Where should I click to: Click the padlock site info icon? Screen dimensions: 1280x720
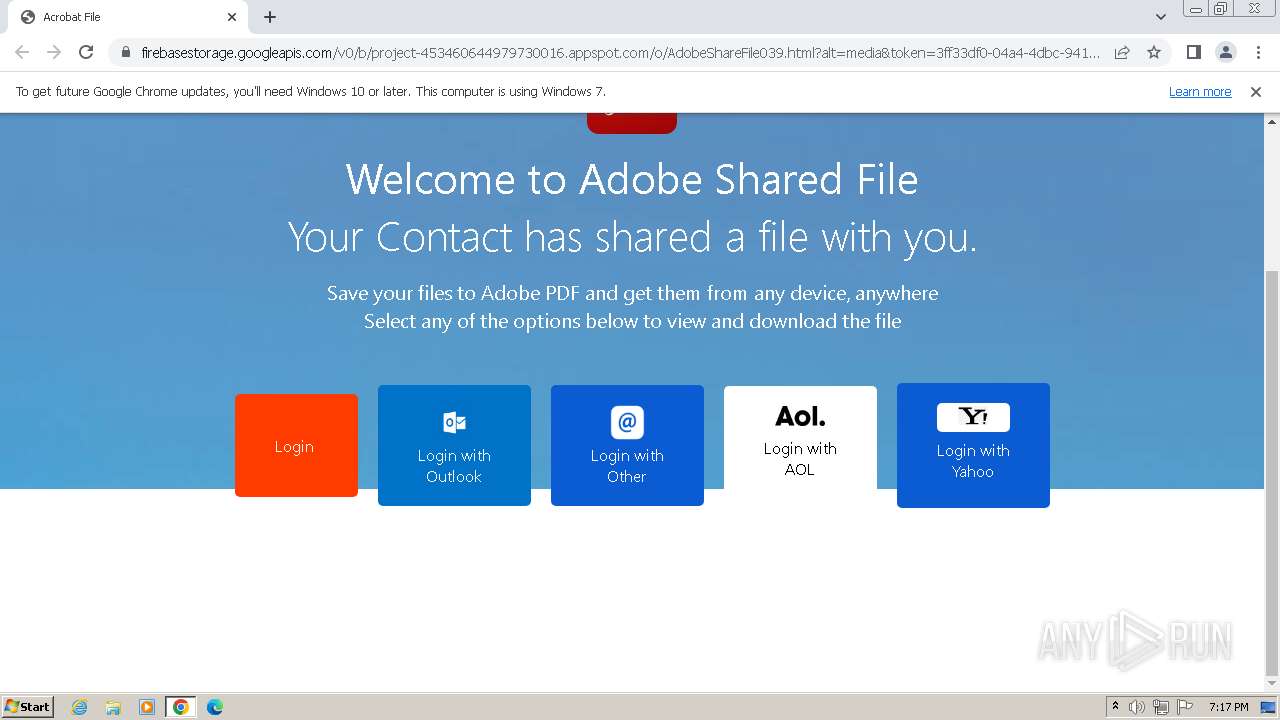coord(125,52)
